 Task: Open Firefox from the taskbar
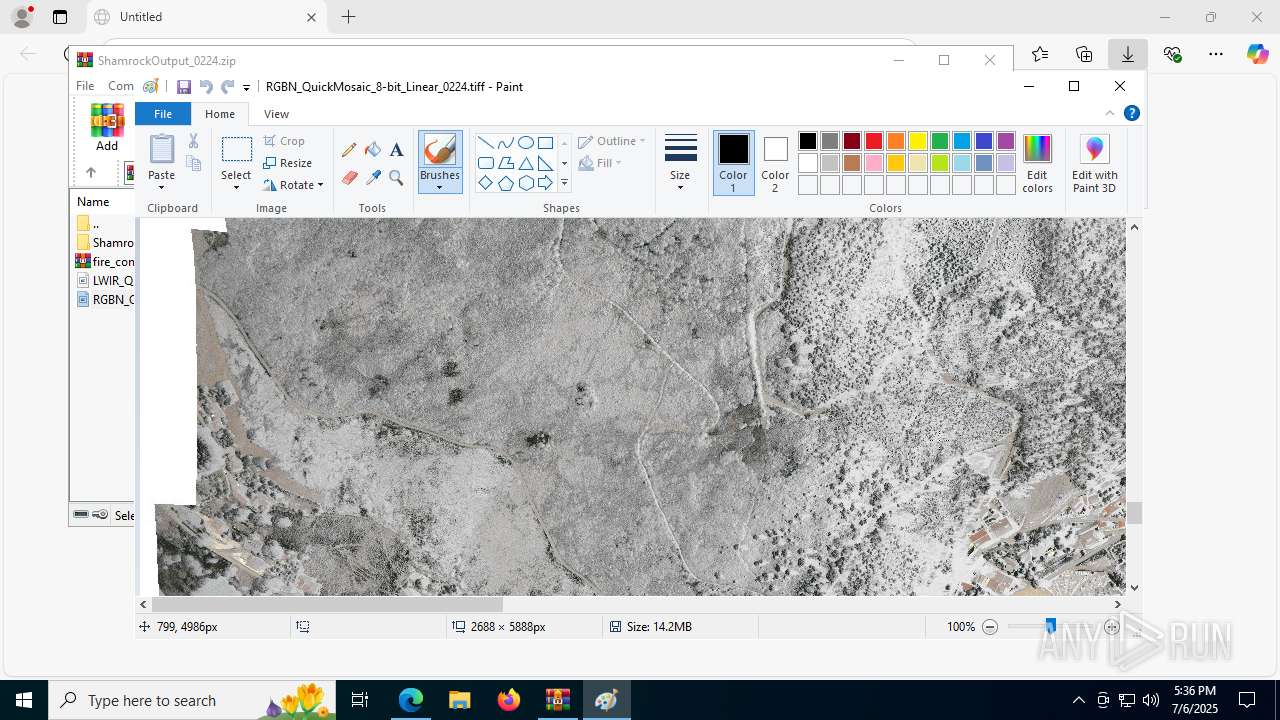[x=509, y=700]
